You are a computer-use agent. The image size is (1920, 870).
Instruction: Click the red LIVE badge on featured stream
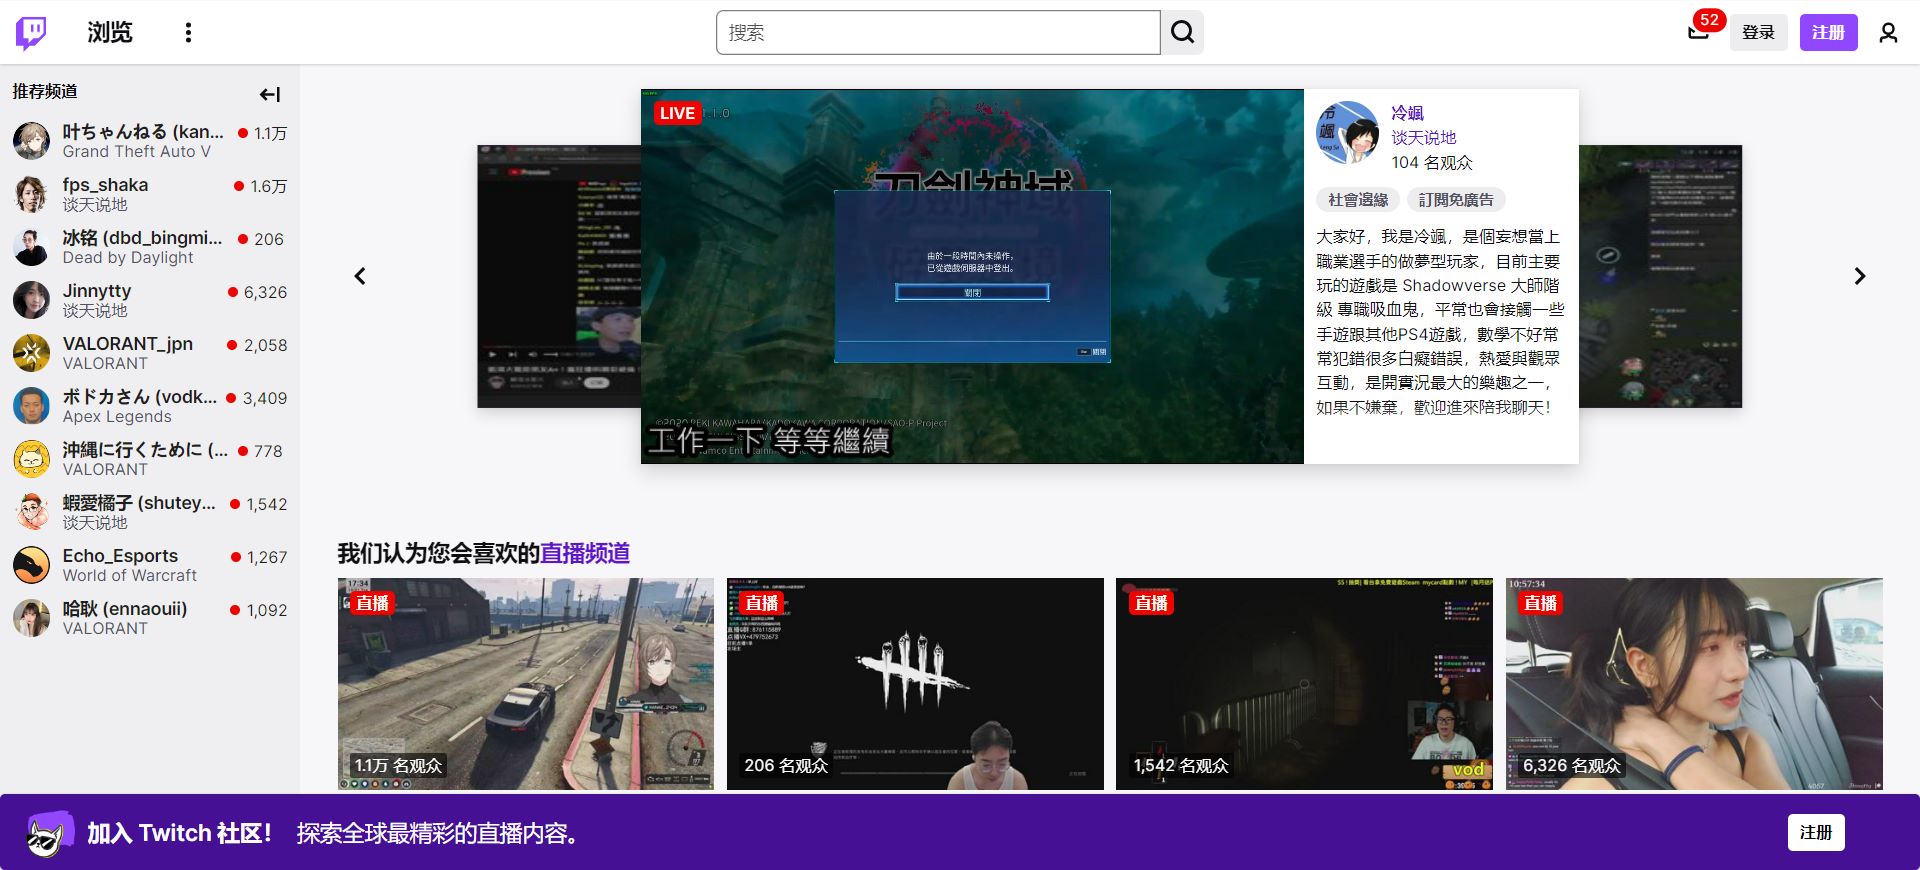pyautogui.click(x=677, y=113)
